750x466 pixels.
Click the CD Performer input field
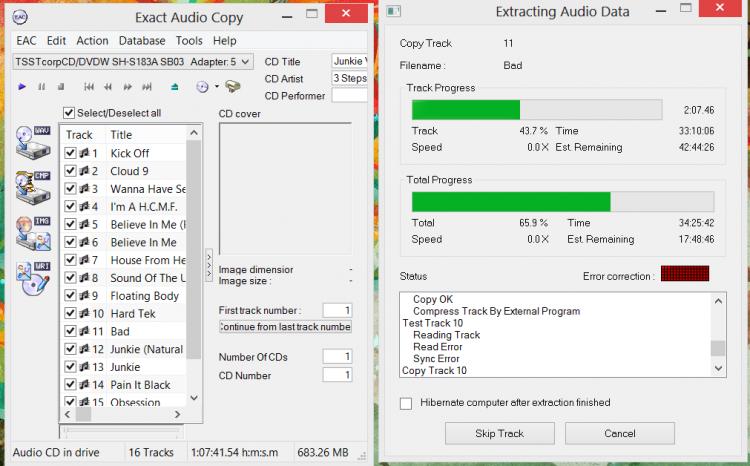click(350, 95)
